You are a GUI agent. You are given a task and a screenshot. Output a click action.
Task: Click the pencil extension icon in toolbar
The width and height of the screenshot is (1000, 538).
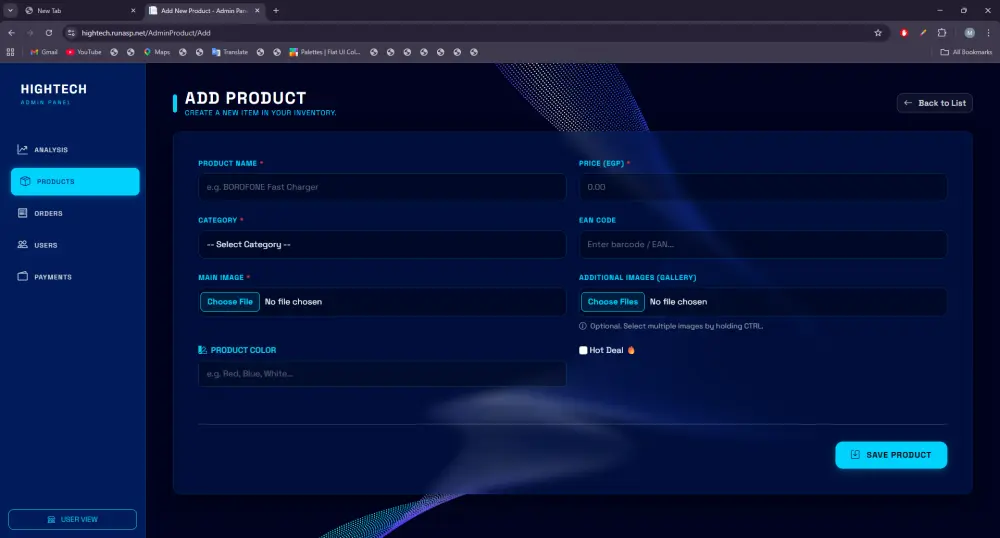(923, 33)
